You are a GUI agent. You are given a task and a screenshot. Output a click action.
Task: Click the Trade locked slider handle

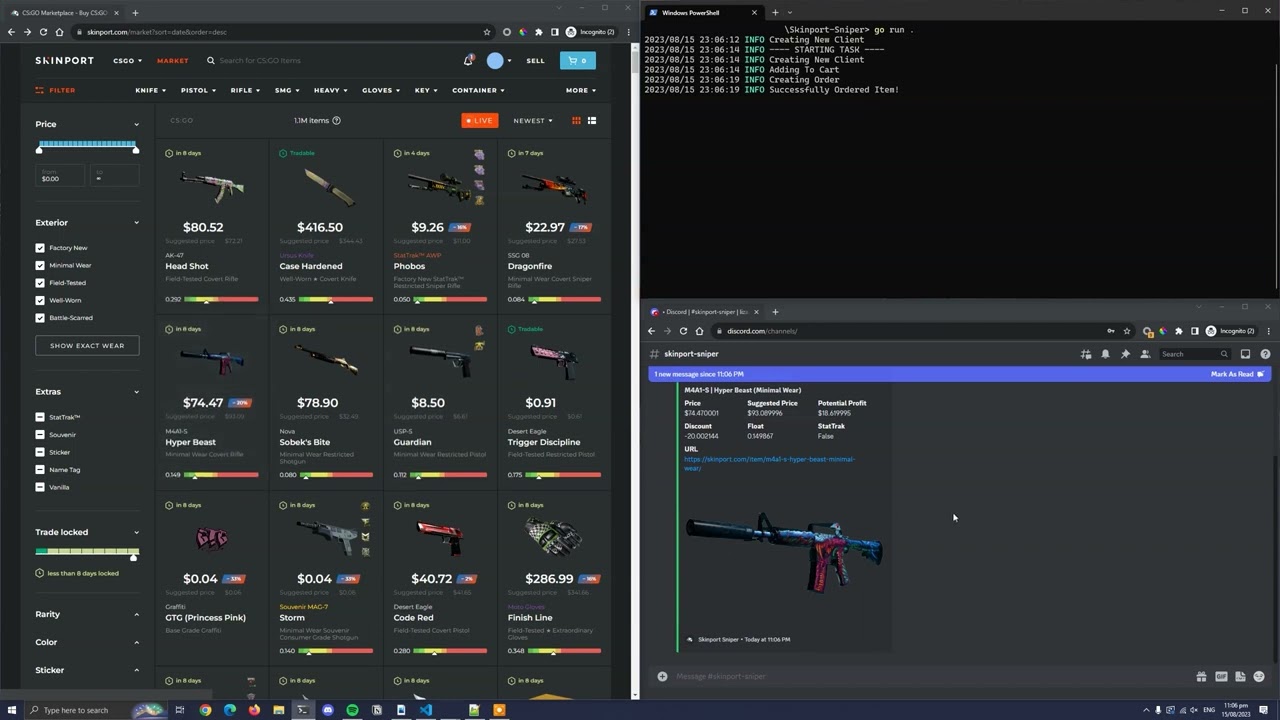pyautogui.click(x=133, y=557)
